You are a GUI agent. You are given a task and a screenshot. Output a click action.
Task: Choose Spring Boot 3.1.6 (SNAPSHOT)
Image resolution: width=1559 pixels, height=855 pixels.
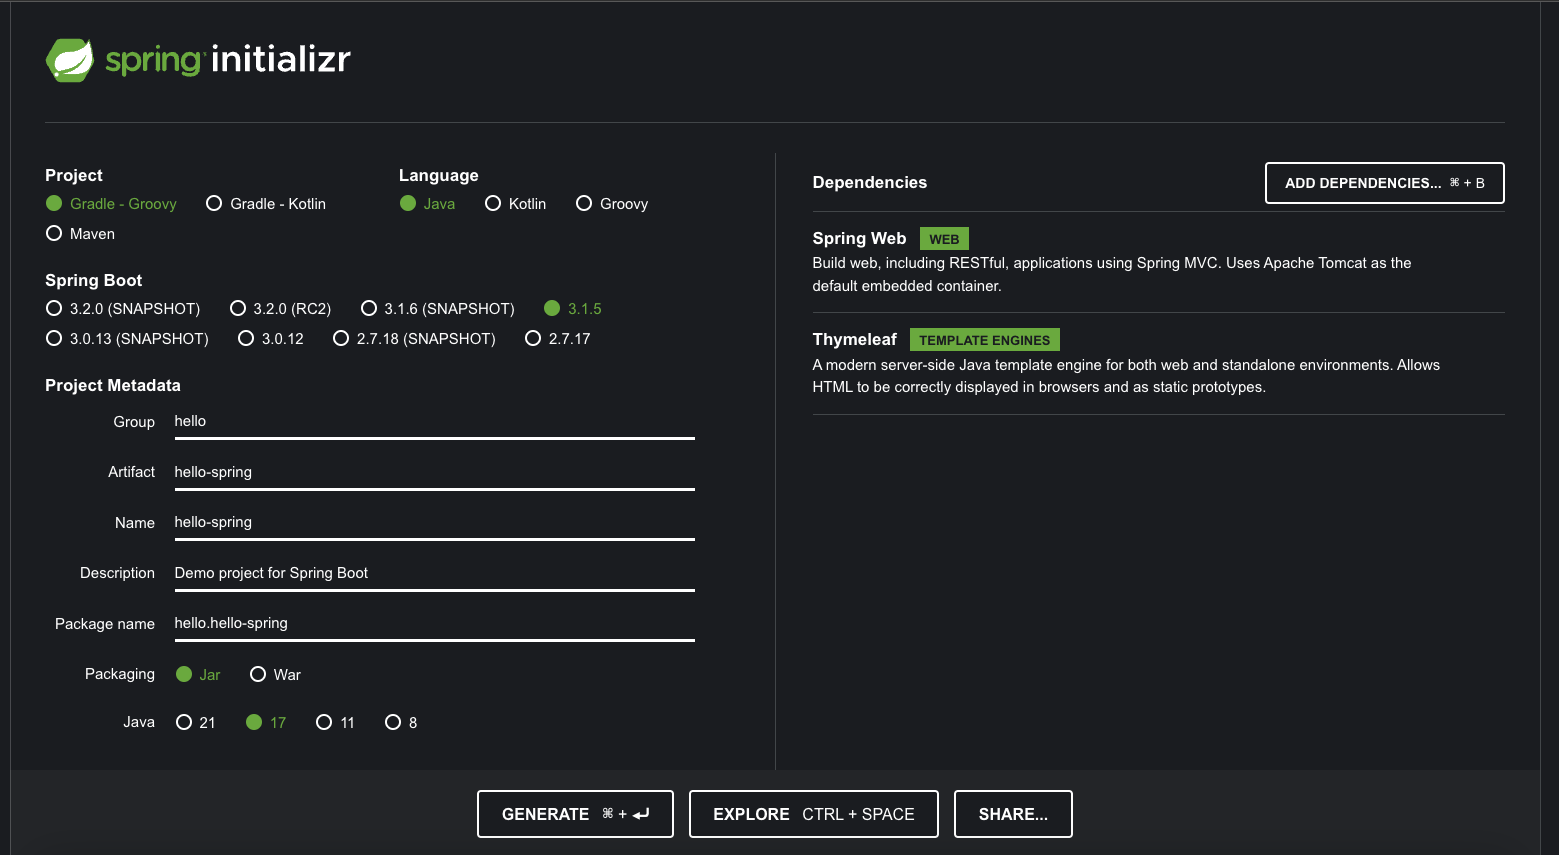click(438, 309)
